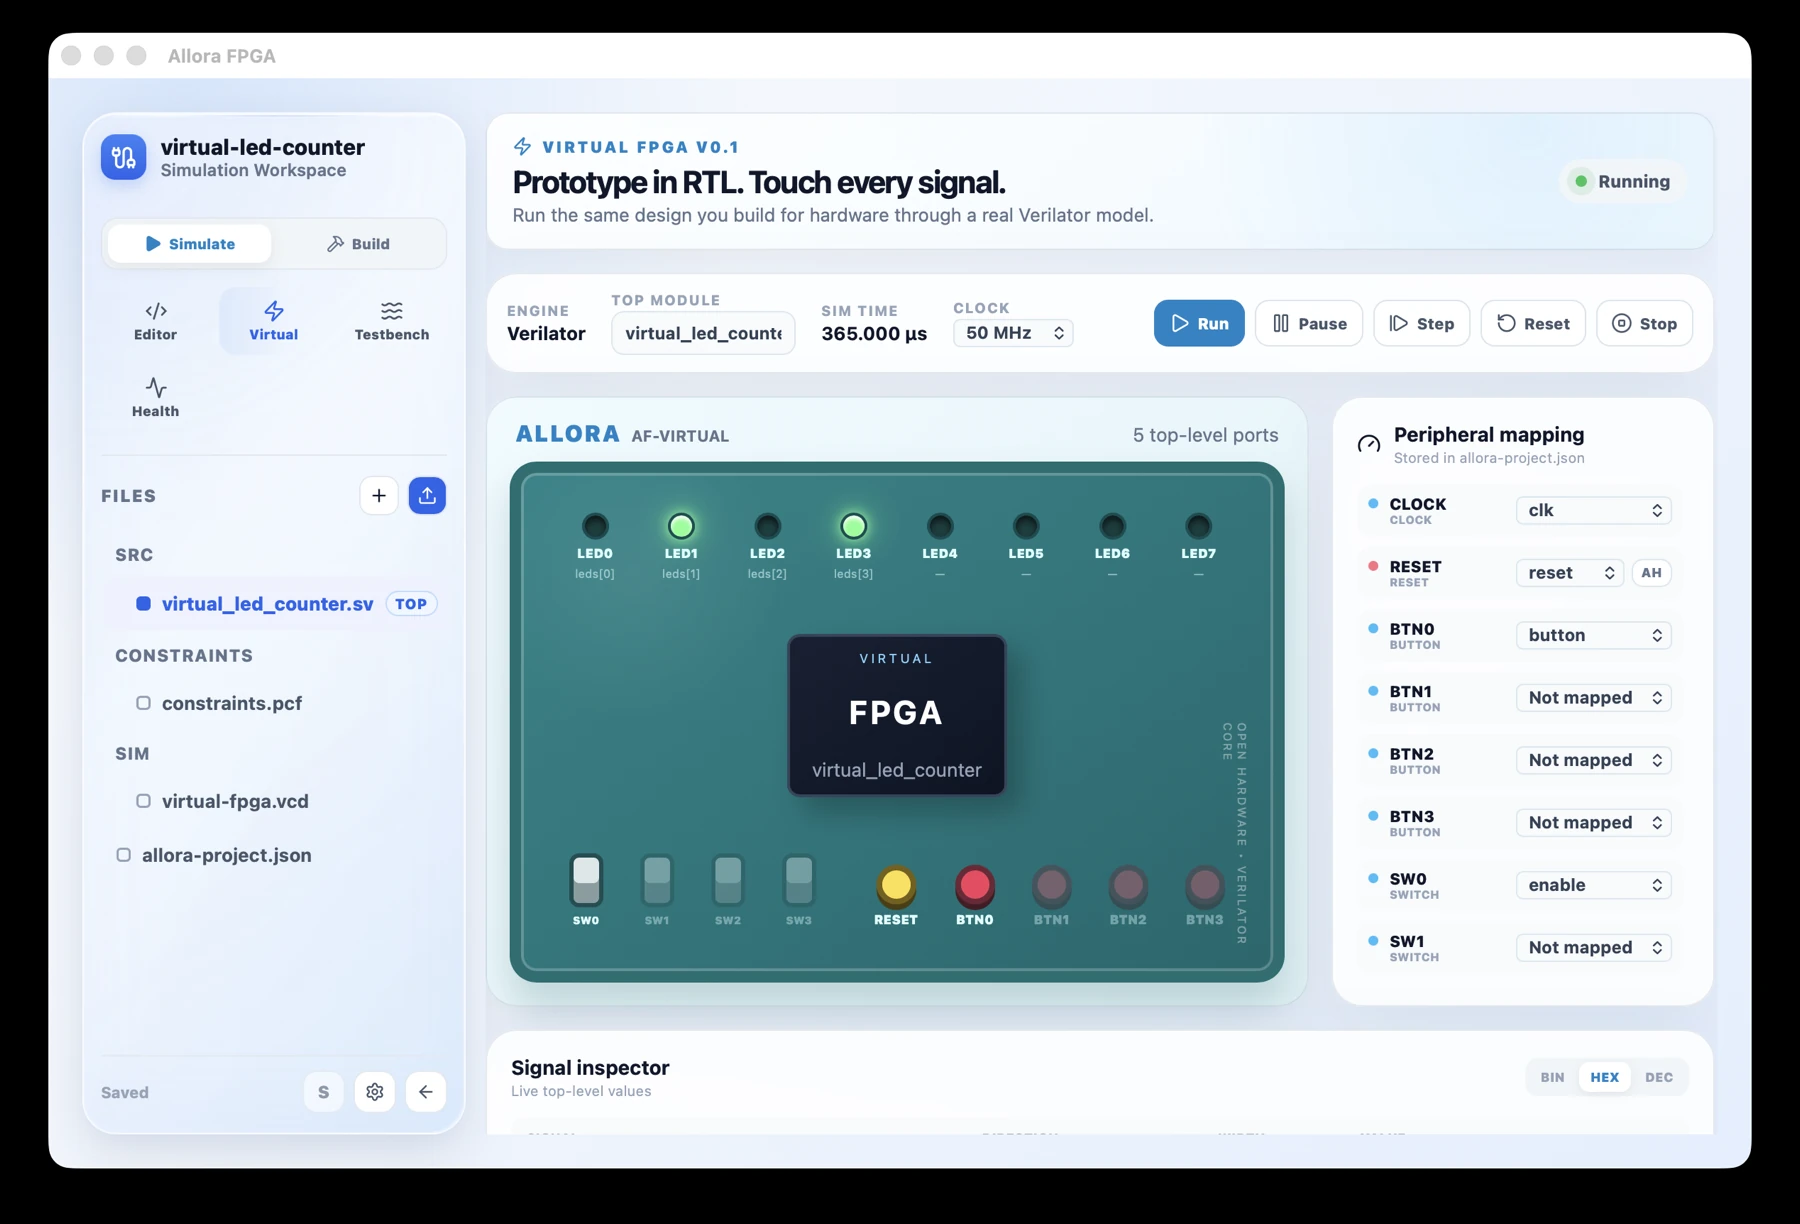1800x1224 pixels.
Task: Toggle the SW1 switch on the board
Action: pos(657,880)
